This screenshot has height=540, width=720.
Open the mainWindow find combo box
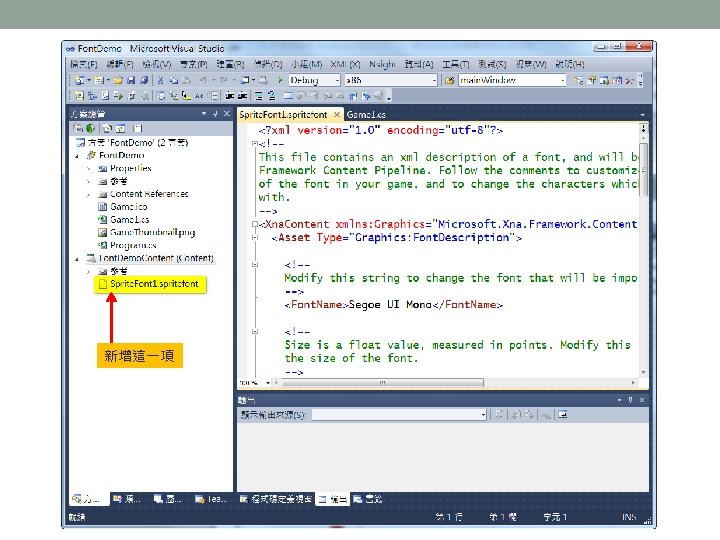click(563, 80)
